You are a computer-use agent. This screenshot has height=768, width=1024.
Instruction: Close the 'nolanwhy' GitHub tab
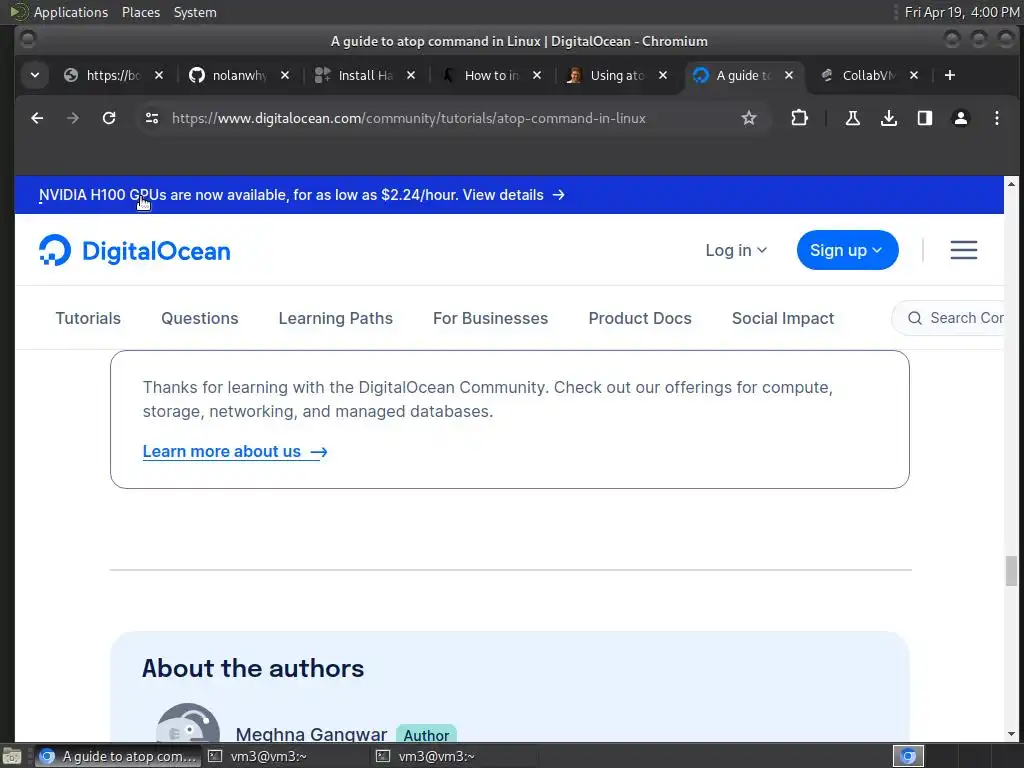[x=285, y=75]
